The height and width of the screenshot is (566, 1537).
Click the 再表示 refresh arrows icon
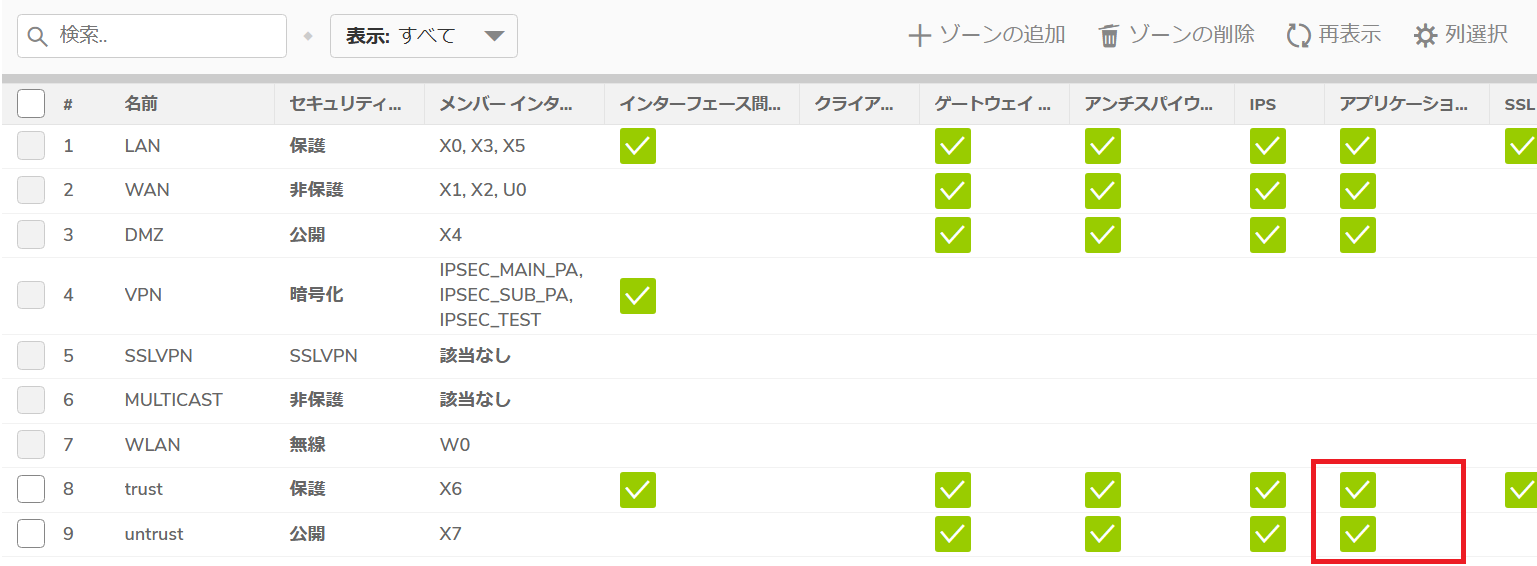[x=1298, y=36]
